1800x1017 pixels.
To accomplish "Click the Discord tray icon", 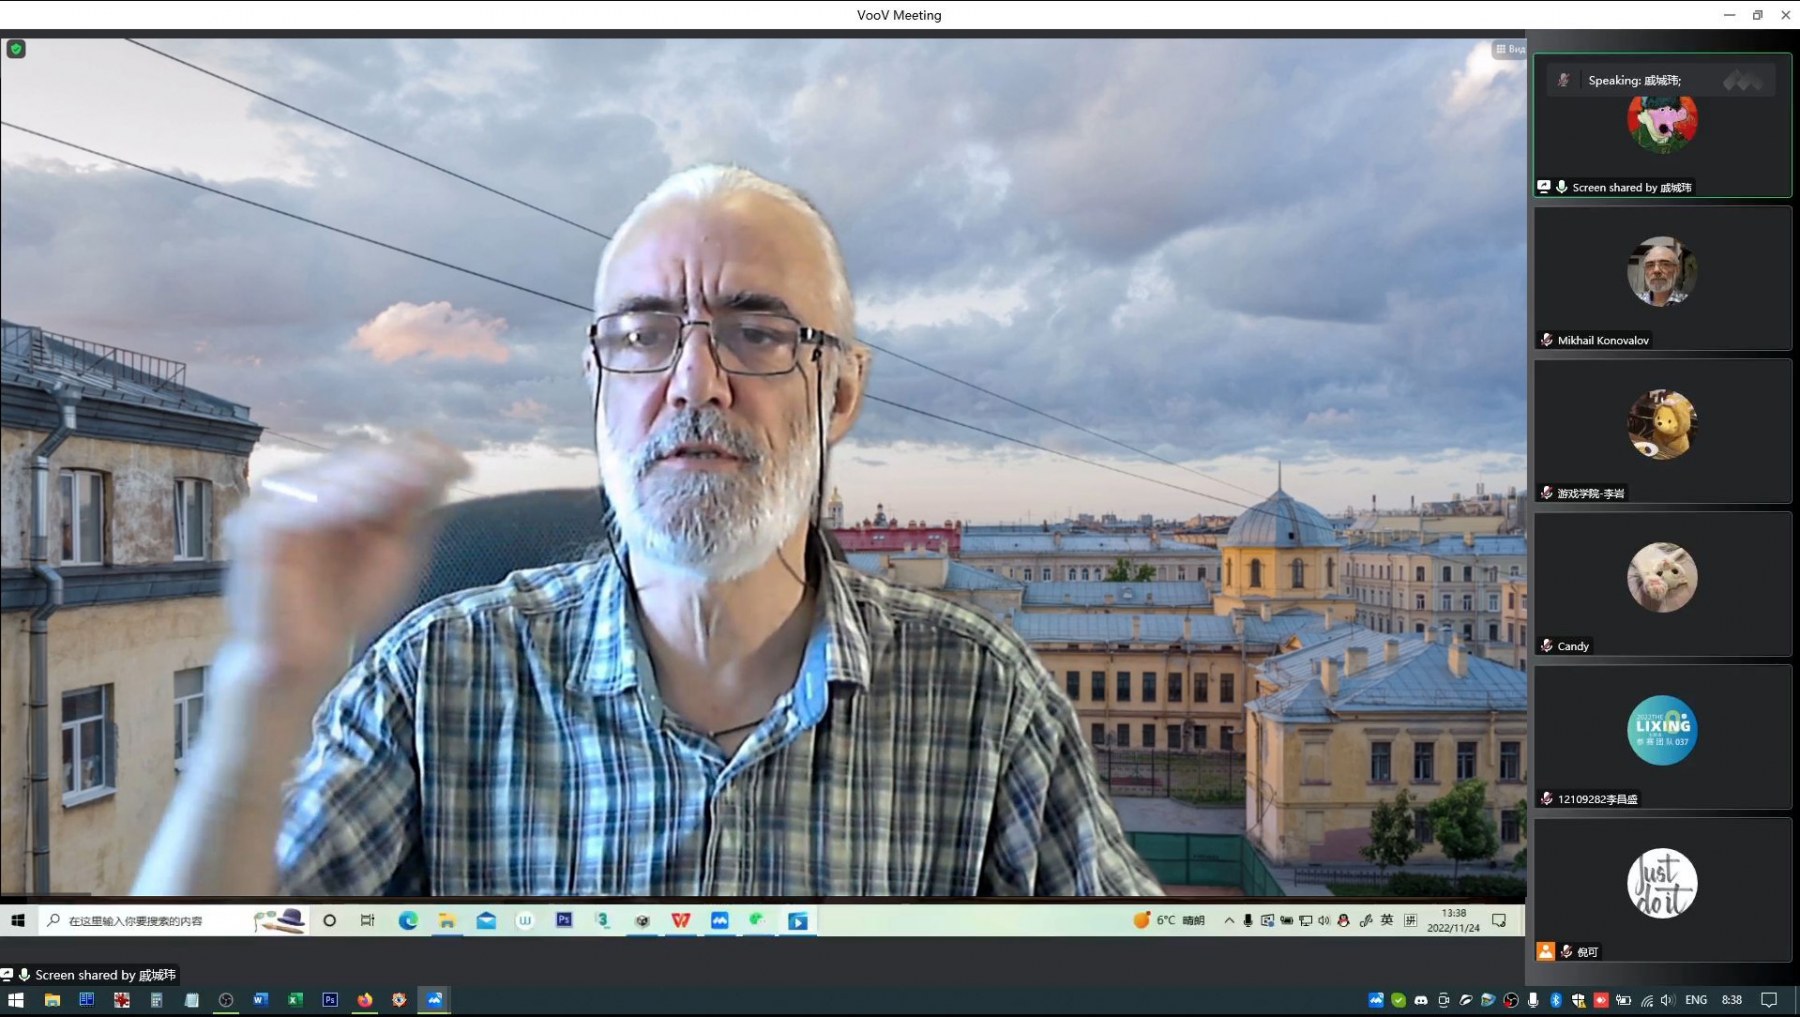I will click(1421, 1000).
